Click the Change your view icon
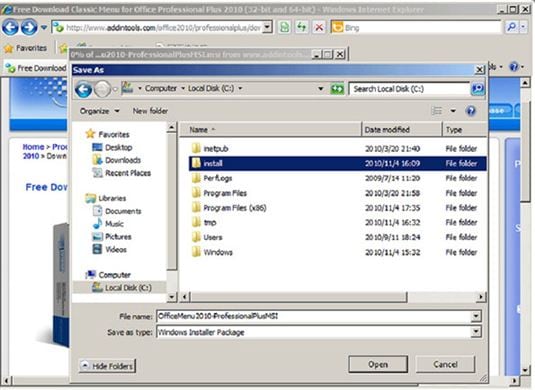This screenshot has width=535, height=390. 437,111
